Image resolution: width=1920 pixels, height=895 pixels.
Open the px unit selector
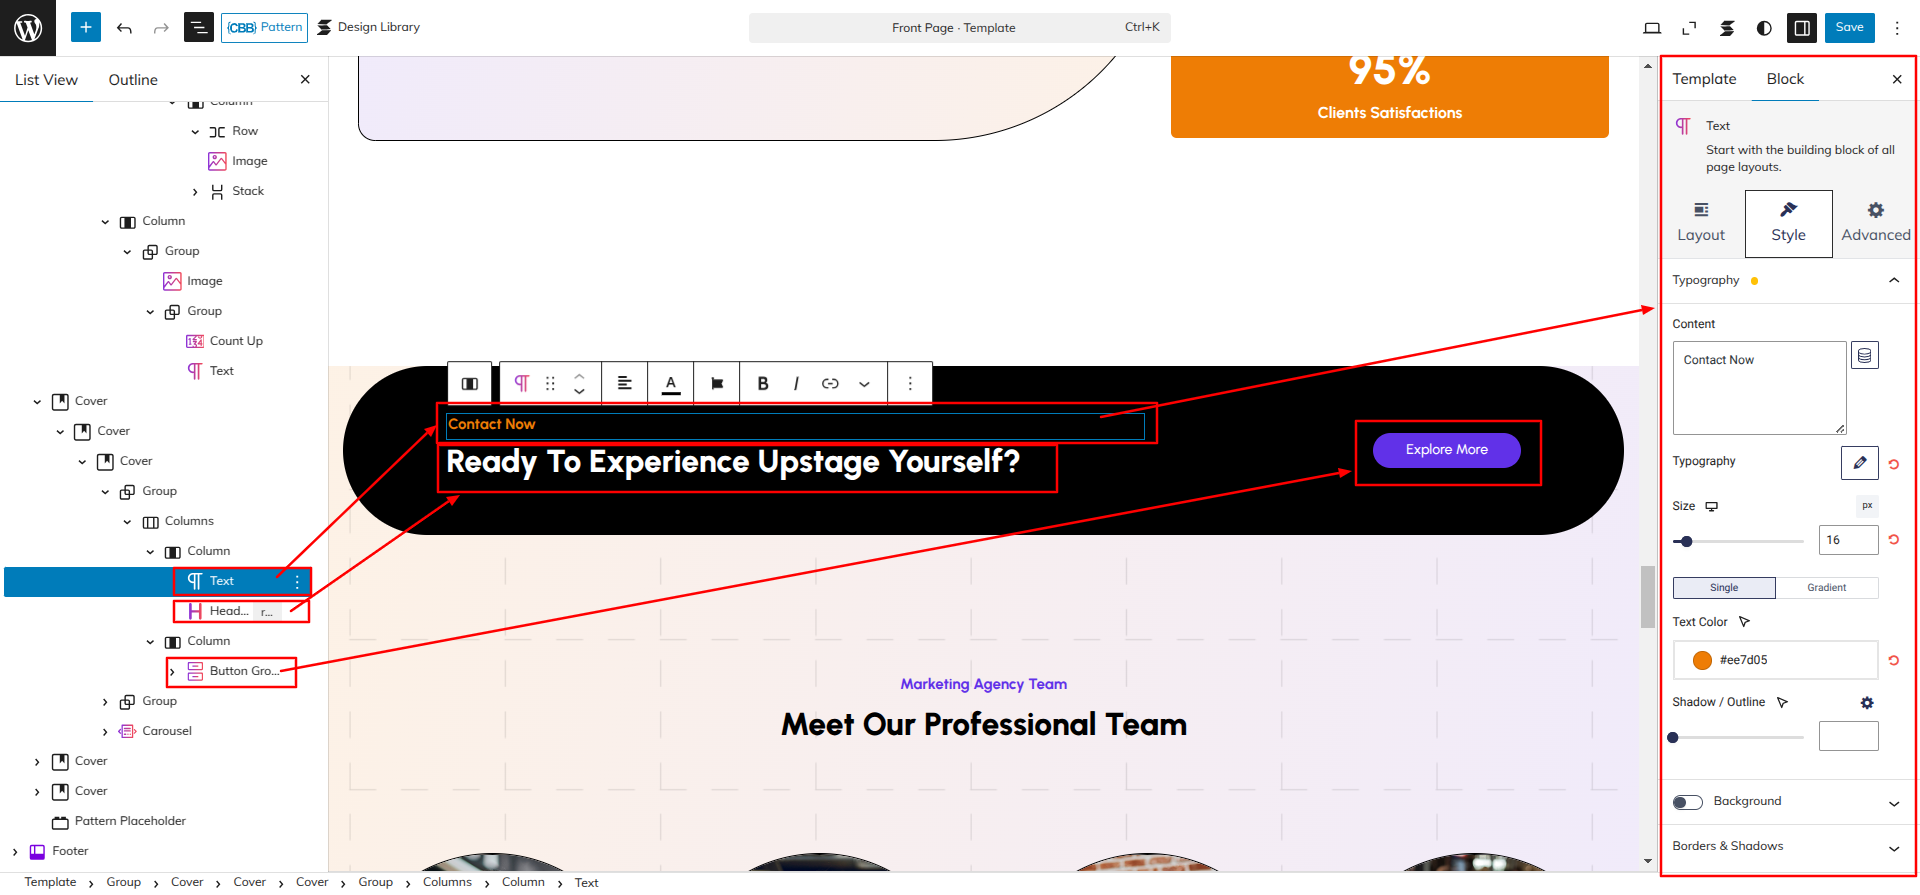[x=1867, y=506]
